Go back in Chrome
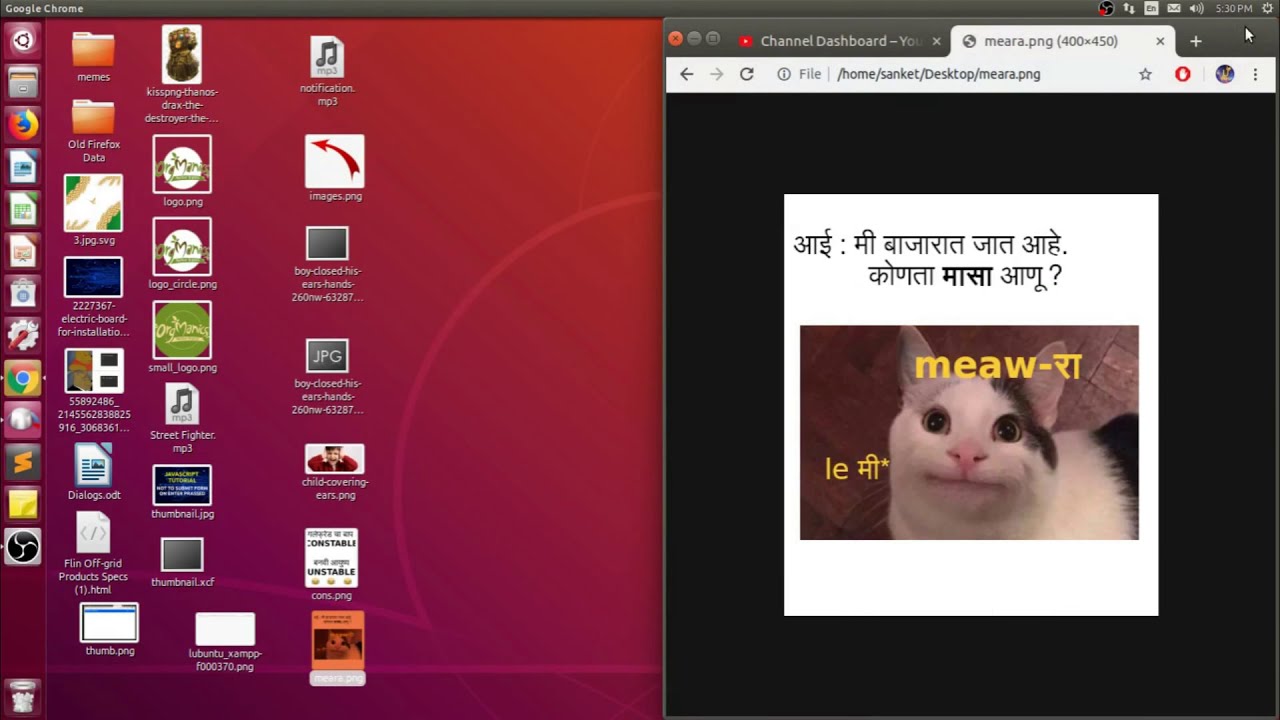 [x=686, y=74]
